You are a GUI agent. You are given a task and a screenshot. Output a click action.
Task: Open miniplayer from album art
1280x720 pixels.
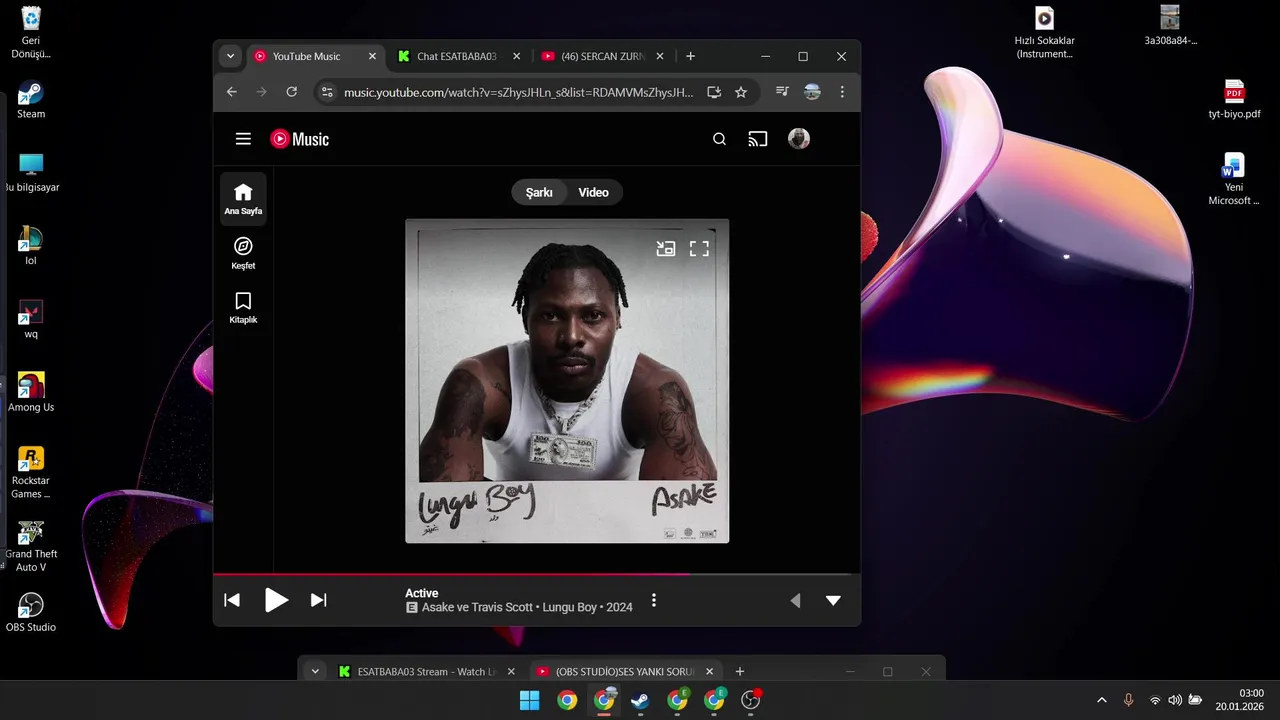point(666,249)
